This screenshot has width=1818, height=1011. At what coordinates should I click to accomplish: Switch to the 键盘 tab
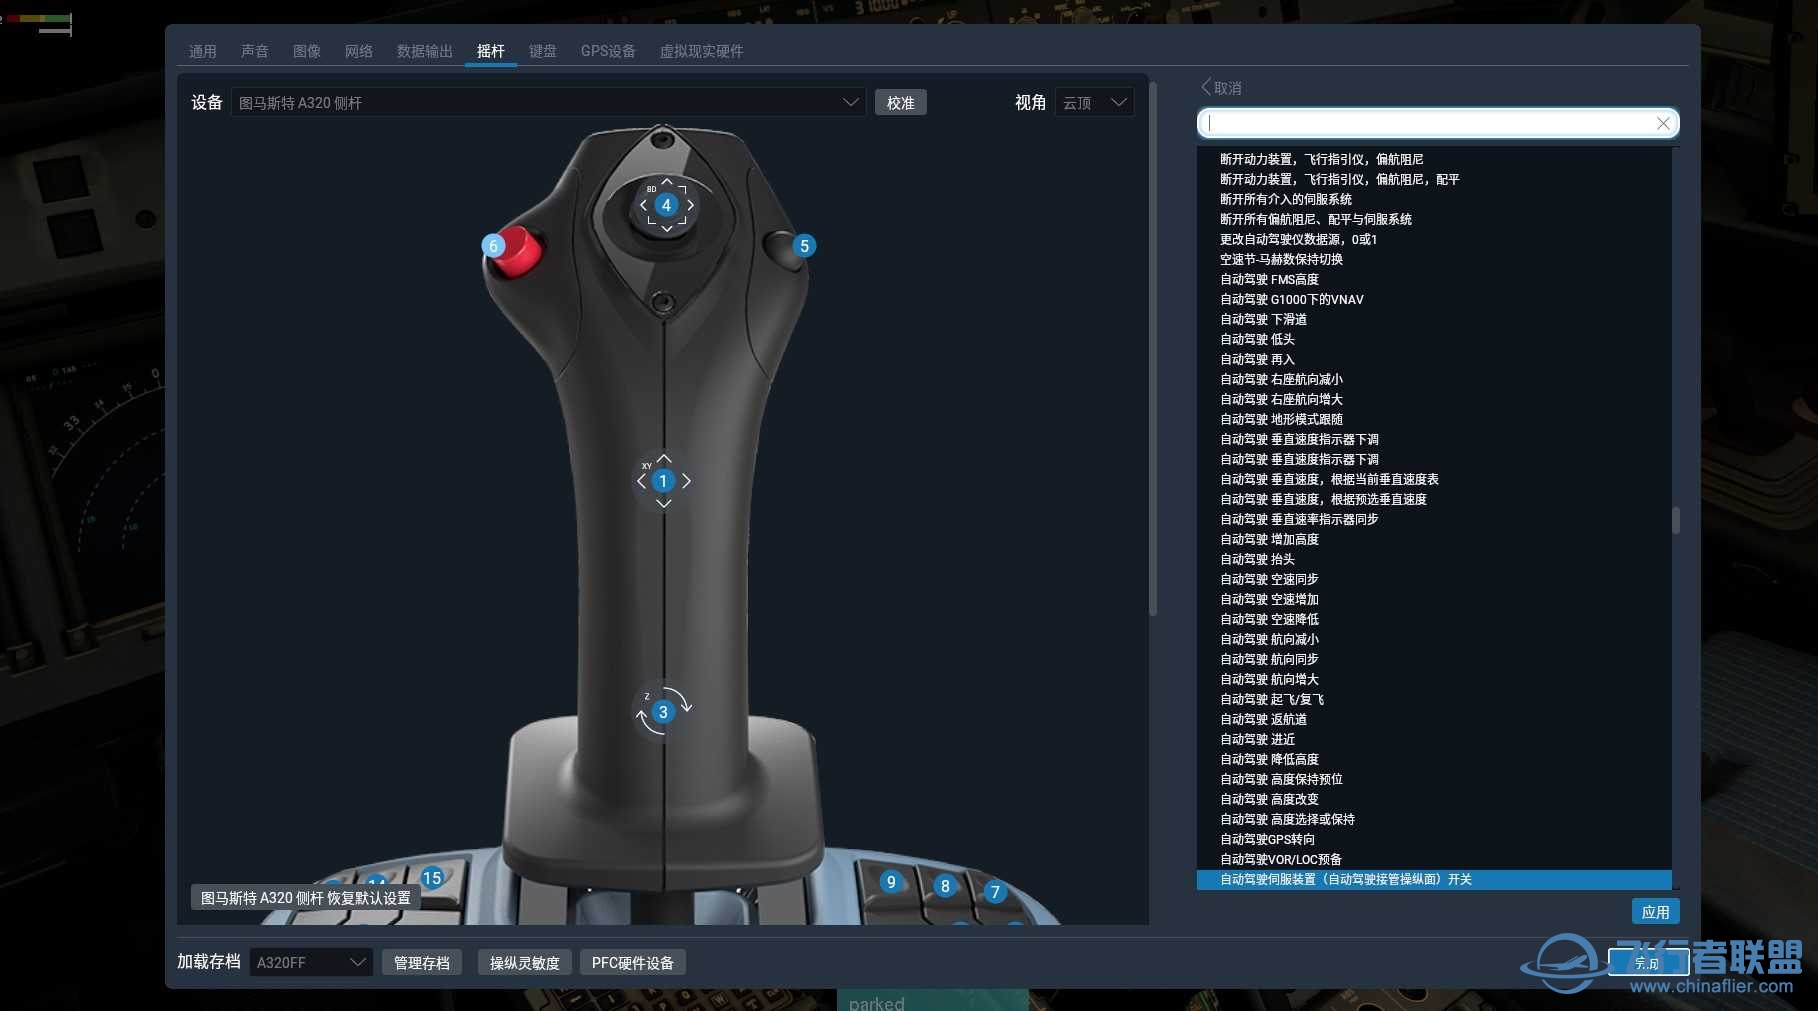pos(543,51)
